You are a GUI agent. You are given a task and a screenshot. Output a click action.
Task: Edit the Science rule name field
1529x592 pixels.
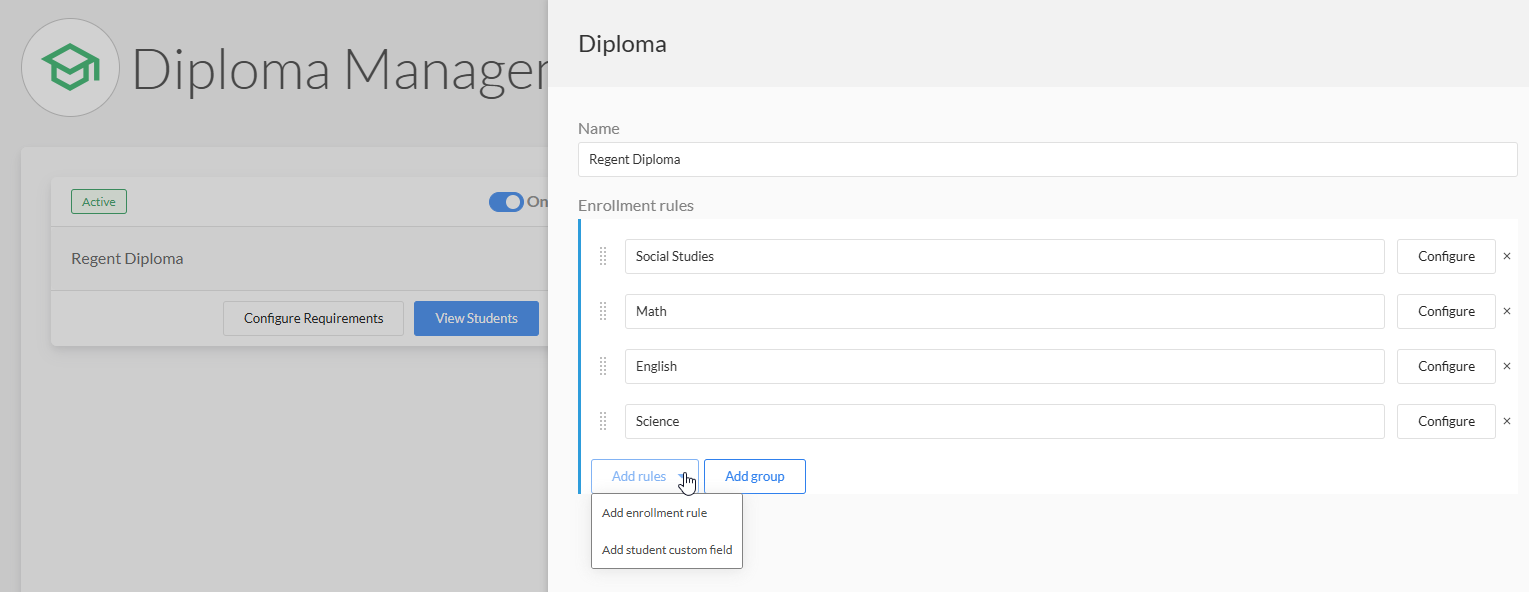click(x=1005, y=421)
